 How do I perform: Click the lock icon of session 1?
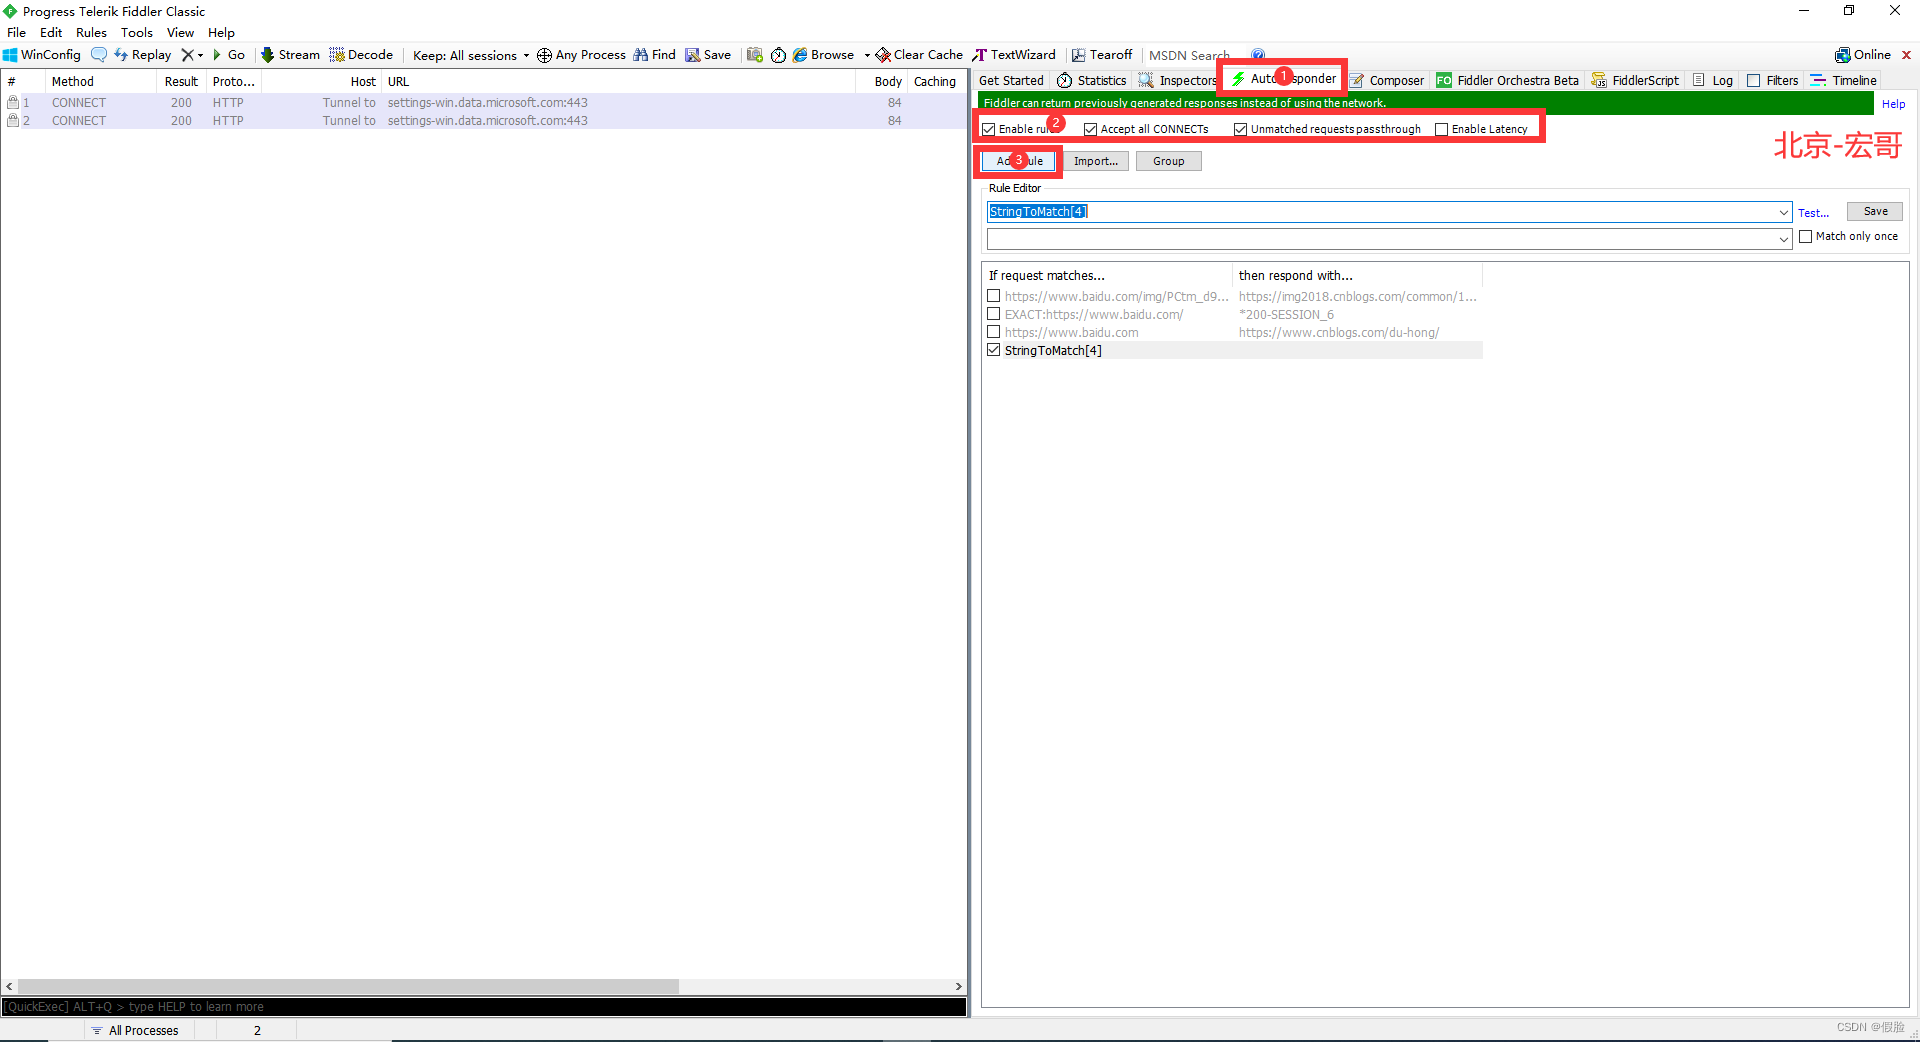point(13,102)
